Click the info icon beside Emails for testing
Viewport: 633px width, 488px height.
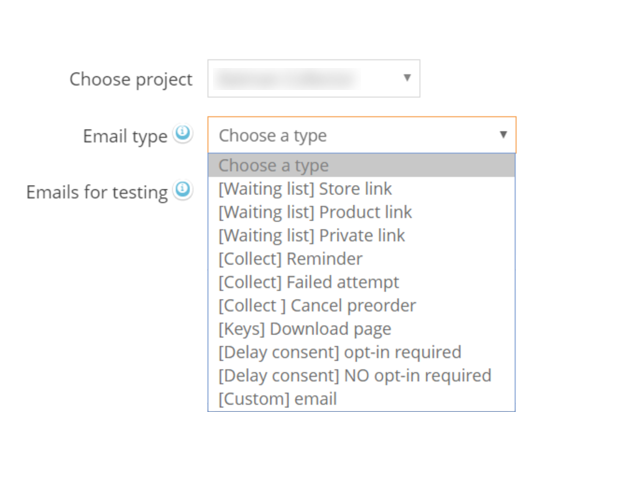pos(182,190)
